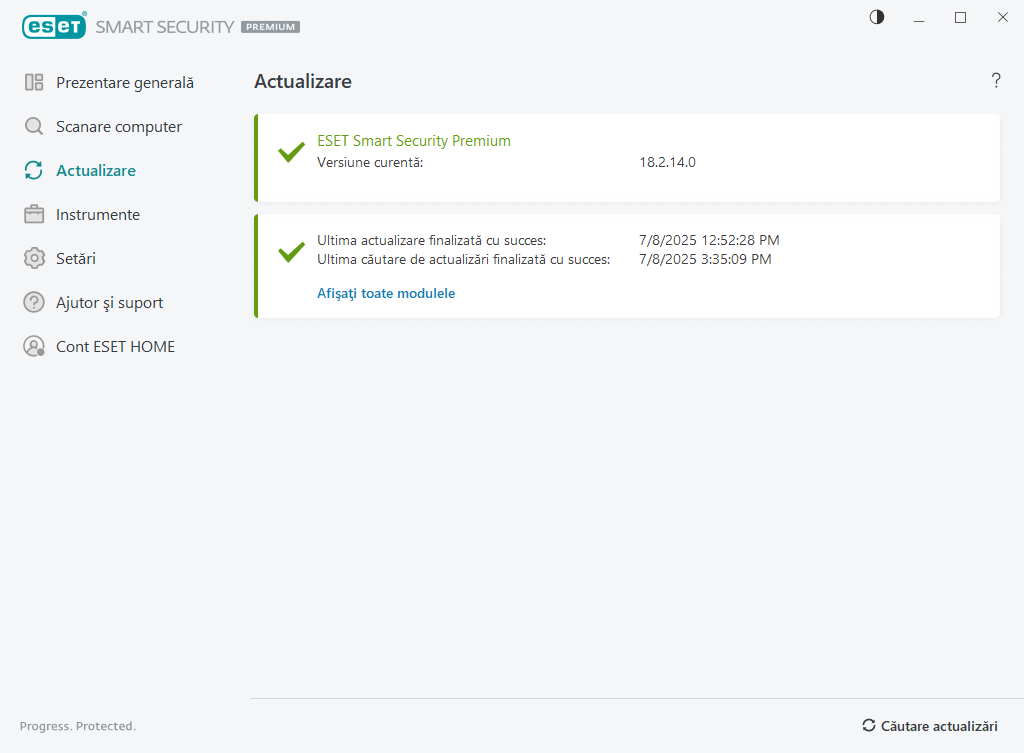Select the Scanare computer sidebar icon

pos(32,126)
